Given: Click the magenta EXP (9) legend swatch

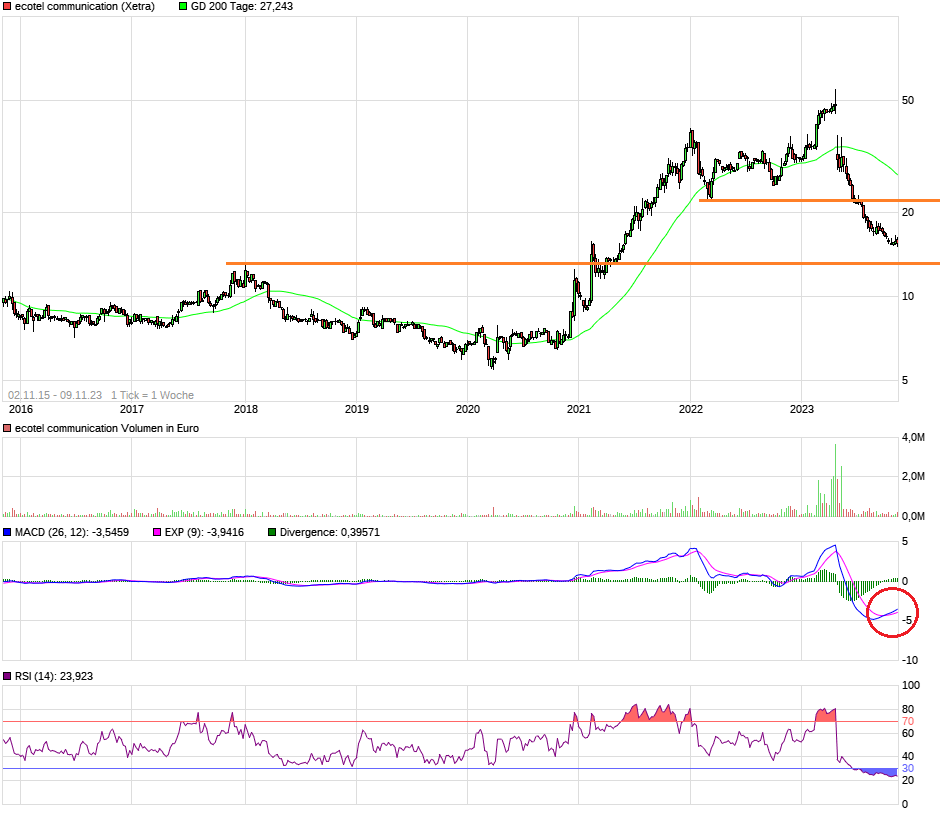Looking at the screenshot, I should coord(157,532).
